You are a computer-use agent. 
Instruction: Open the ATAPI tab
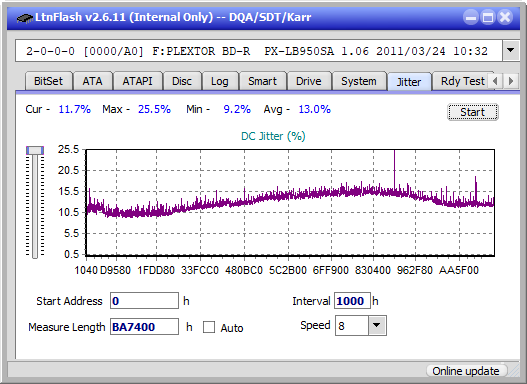pyautogui.click(x=137, y=81)
